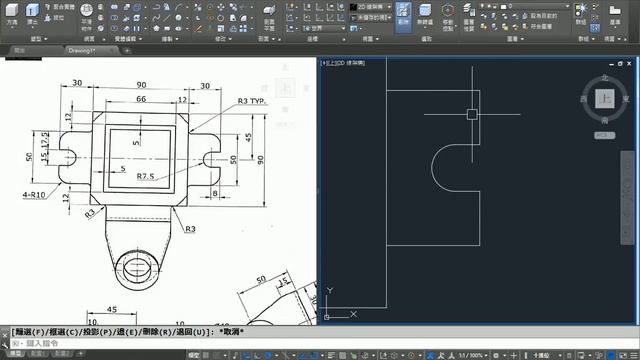Toggle snap mode in status bar
This screenshot has height=360, width=640.
pos(216,356)
